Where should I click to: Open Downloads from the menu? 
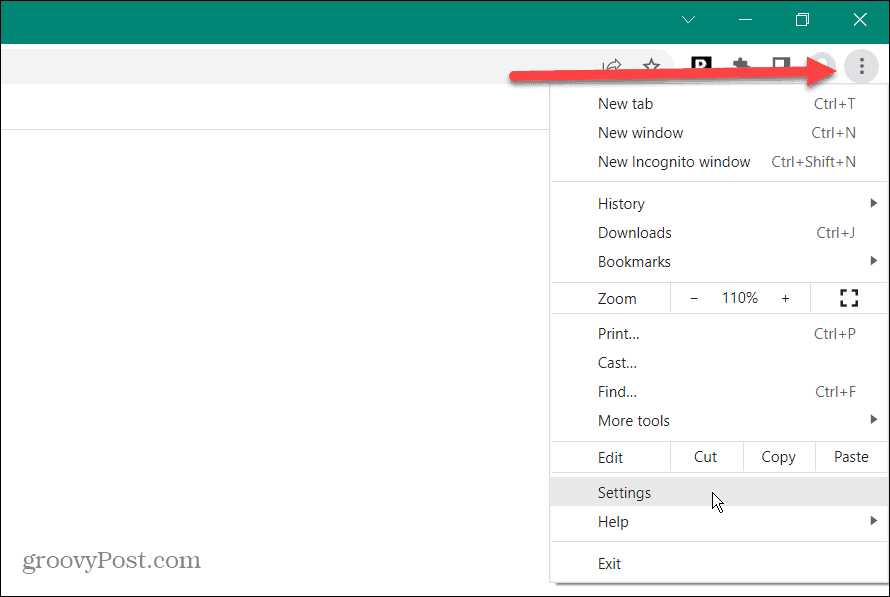[719, 233]
